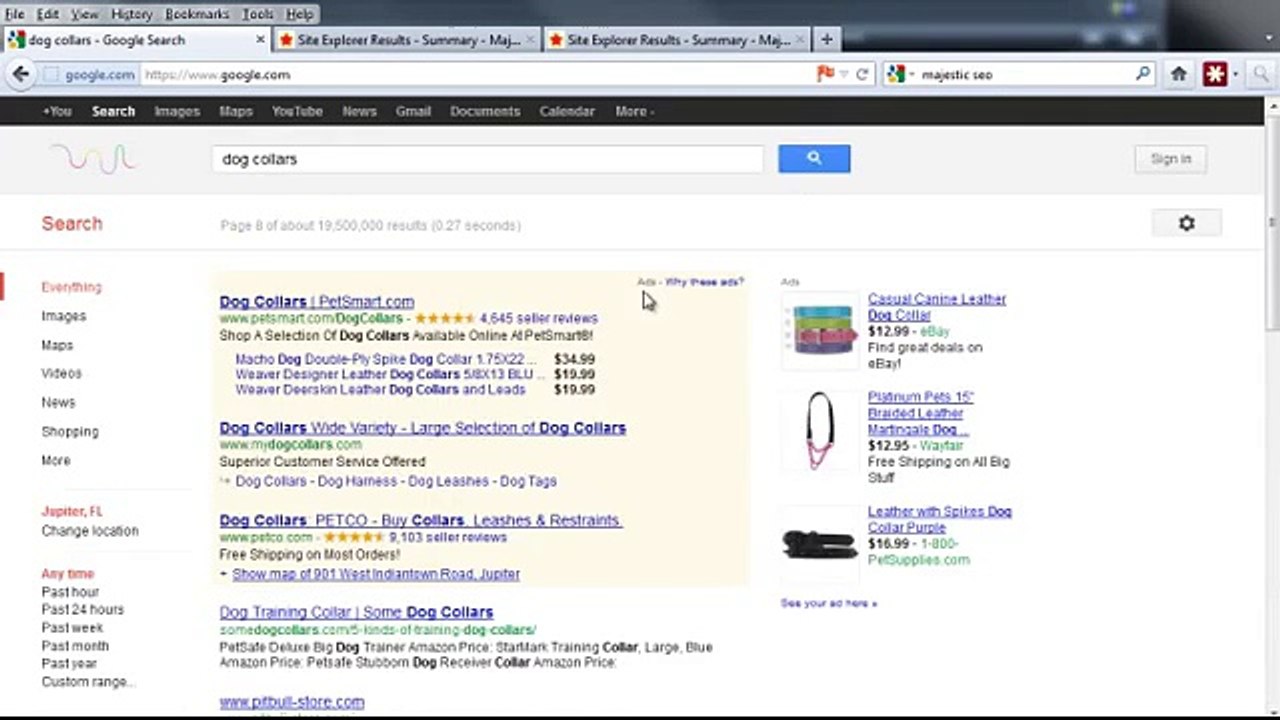Close the dog collars Google Search tab
This screenshot has height=720, width=1280.
[261, 40]
